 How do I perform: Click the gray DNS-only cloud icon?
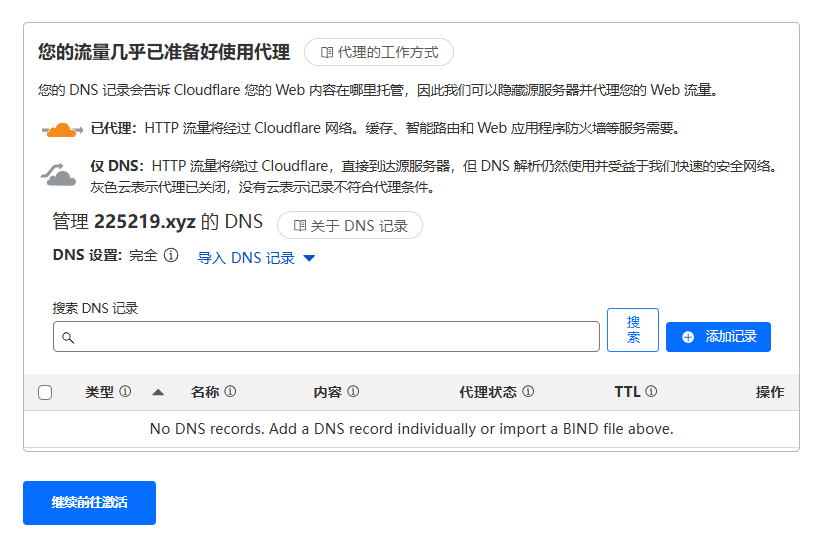click(x=58, y=175)
